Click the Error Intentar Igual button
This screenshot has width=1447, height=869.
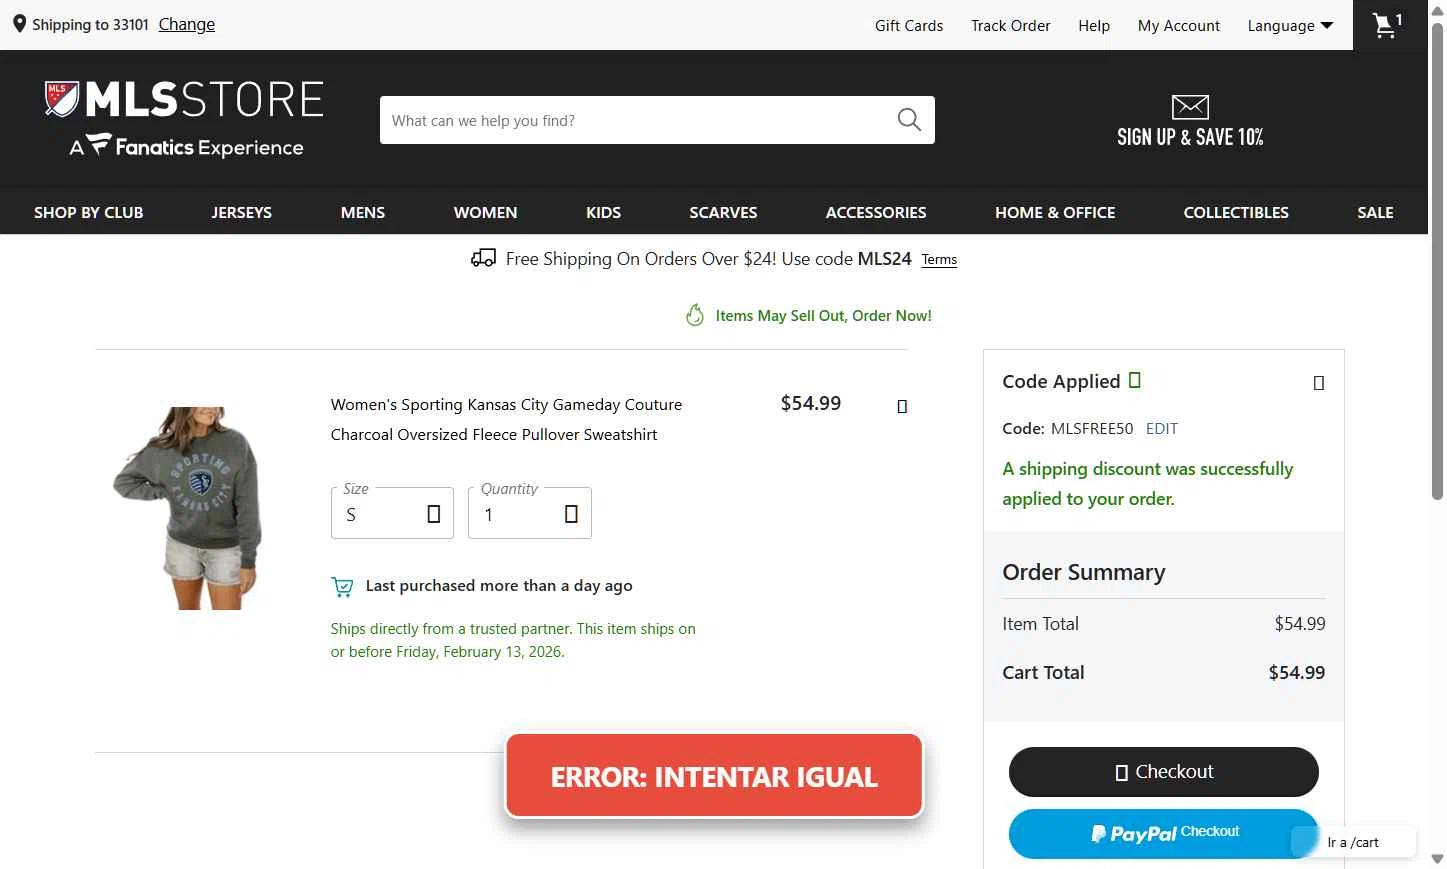click(714, 776)
